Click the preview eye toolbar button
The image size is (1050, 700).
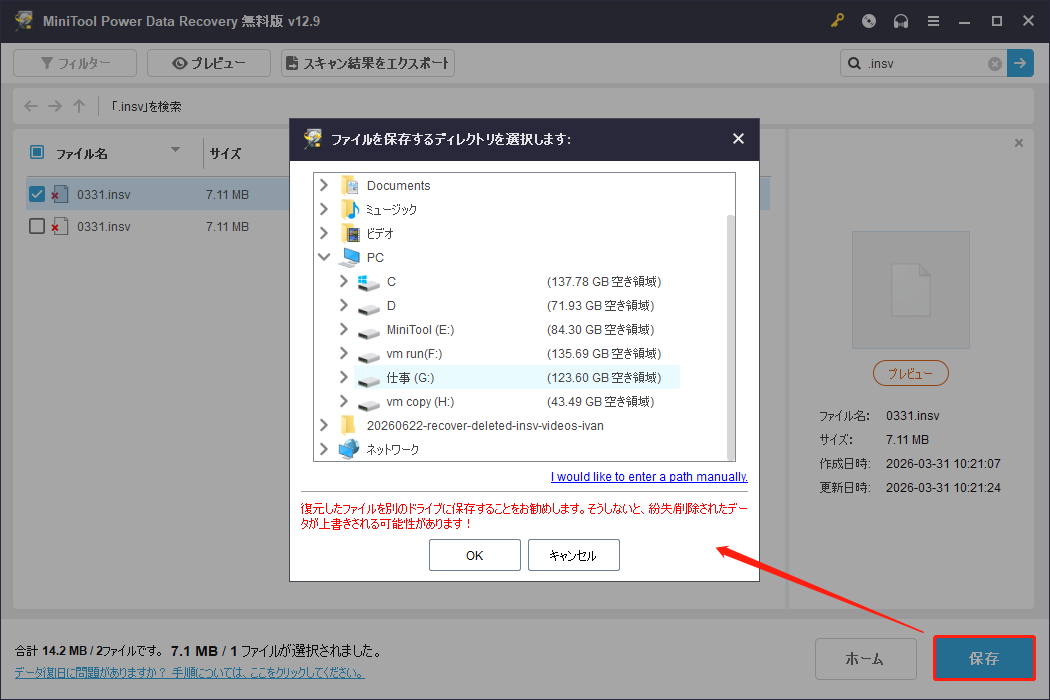pos(209,63)
